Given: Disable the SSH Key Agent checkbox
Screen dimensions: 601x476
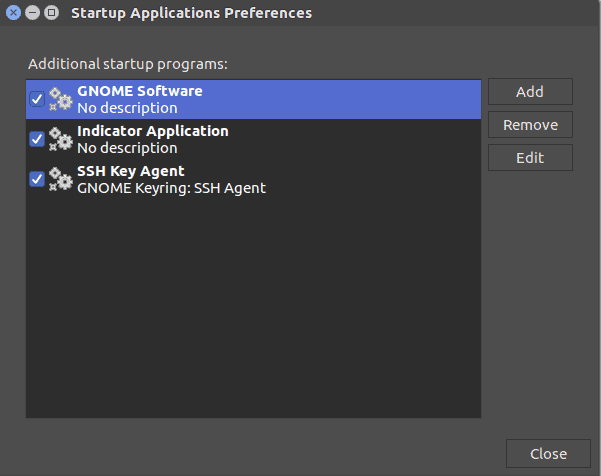Looking at the screenshot, I should pyautogui.click(x=37, y=179).
